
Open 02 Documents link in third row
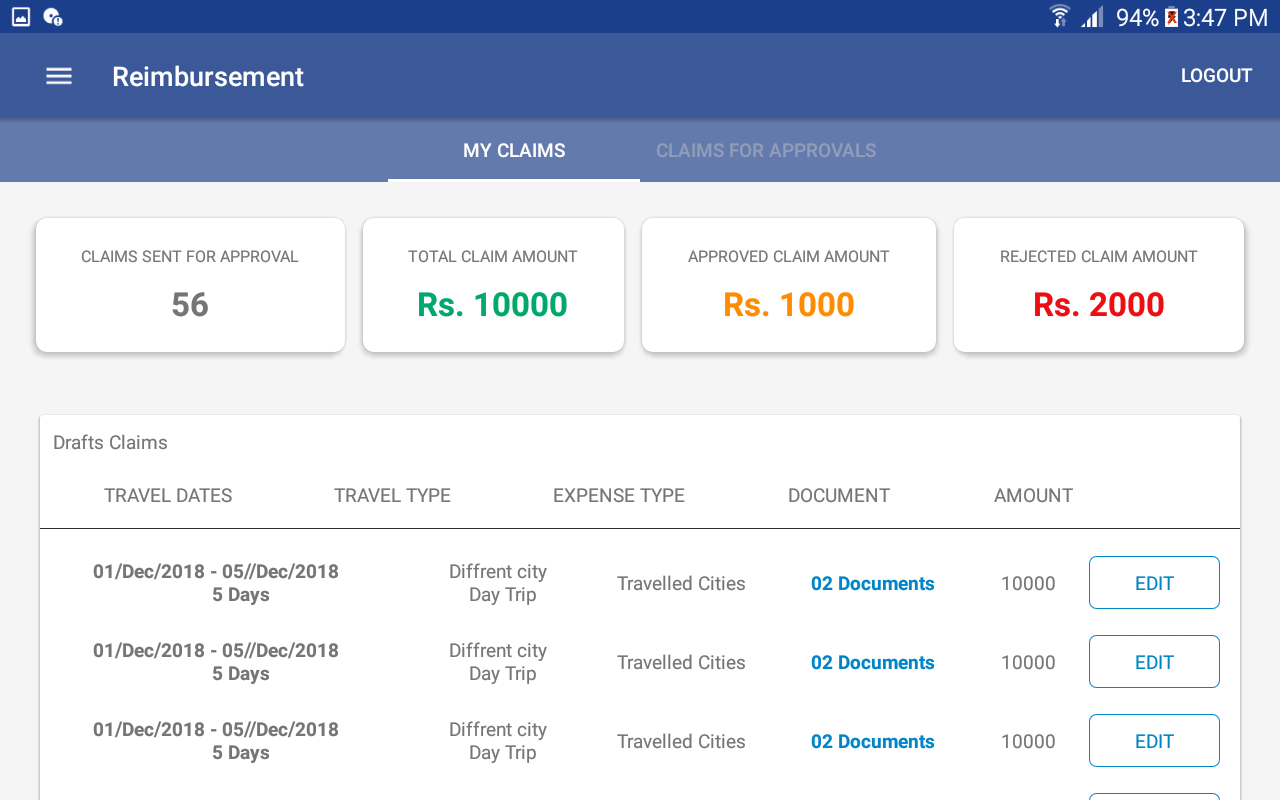[872, 742]
